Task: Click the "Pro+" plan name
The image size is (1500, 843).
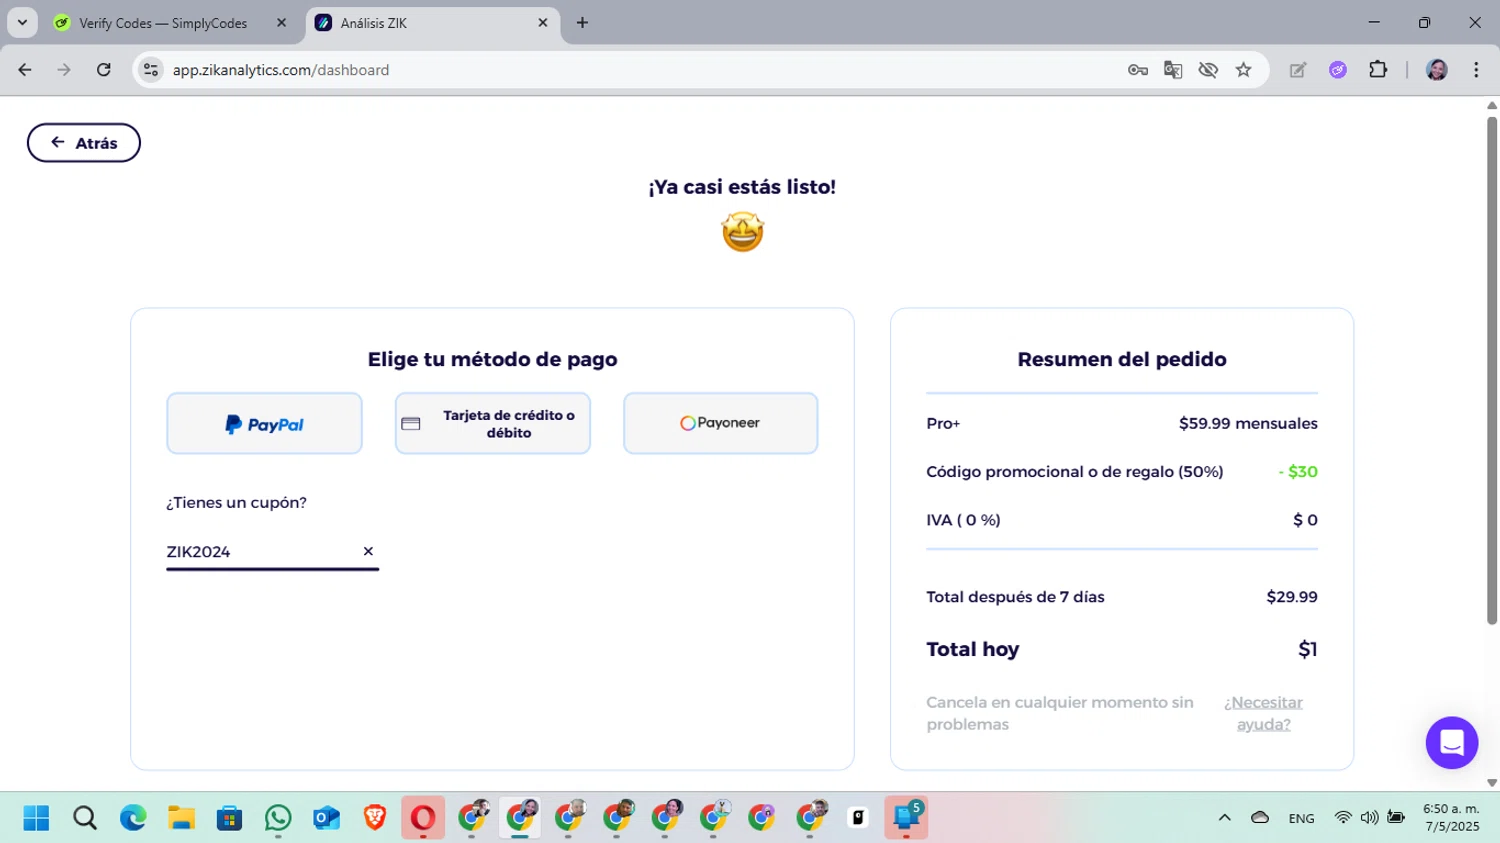Action: pyautogui.click(x=943, y=423)
